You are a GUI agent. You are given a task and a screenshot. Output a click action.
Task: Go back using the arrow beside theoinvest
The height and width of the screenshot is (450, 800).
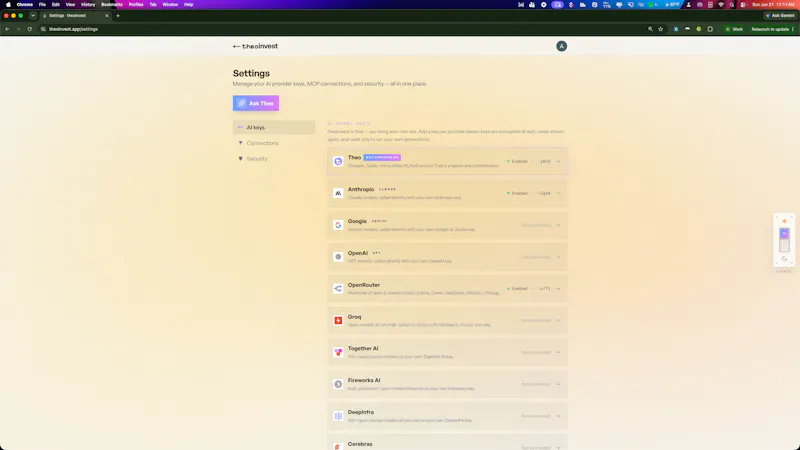tap(236, 46)
